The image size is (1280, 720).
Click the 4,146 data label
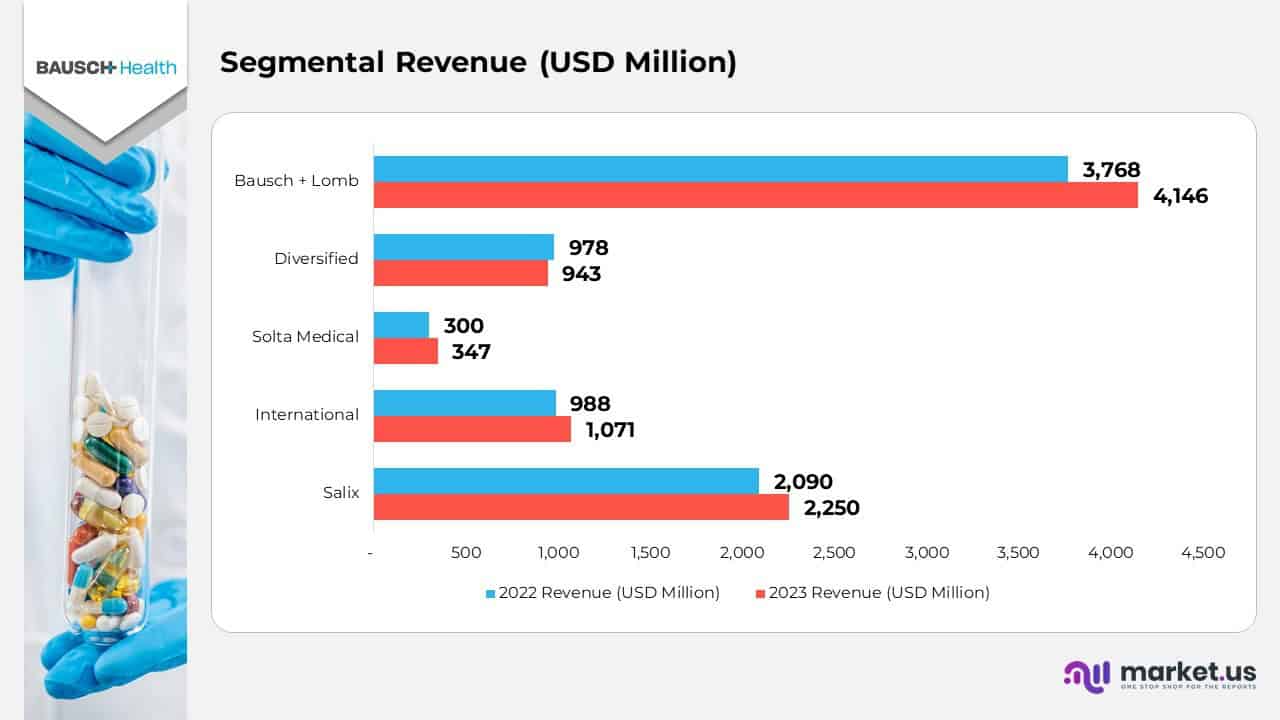(1180, 196)
